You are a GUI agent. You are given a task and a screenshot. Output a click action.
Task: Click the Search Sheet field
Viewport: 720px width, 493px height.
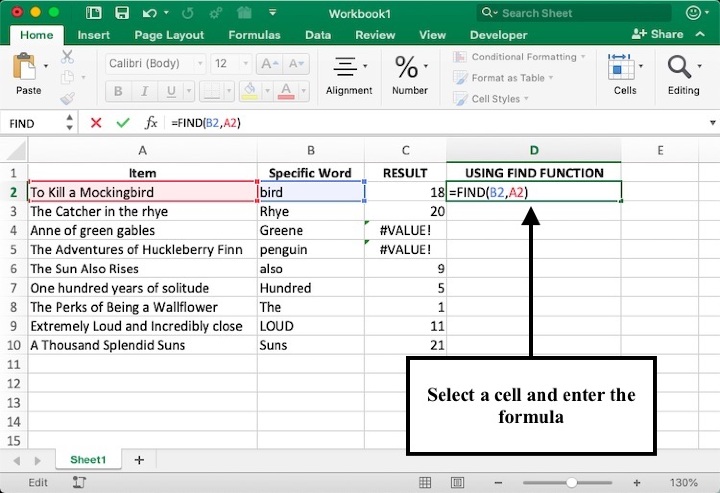[x=574, y=13]
